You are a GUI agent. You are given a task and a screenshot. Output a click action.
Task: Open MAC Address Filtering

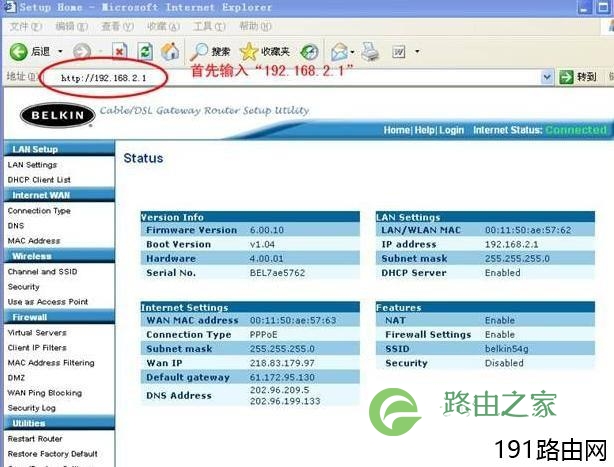(51, 363)
